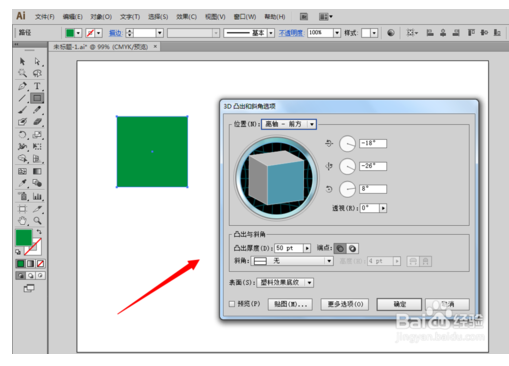This screenshot has width=509, height=366.
Task: Open the graphic style dropdown
Action: [x=374, y=33]
